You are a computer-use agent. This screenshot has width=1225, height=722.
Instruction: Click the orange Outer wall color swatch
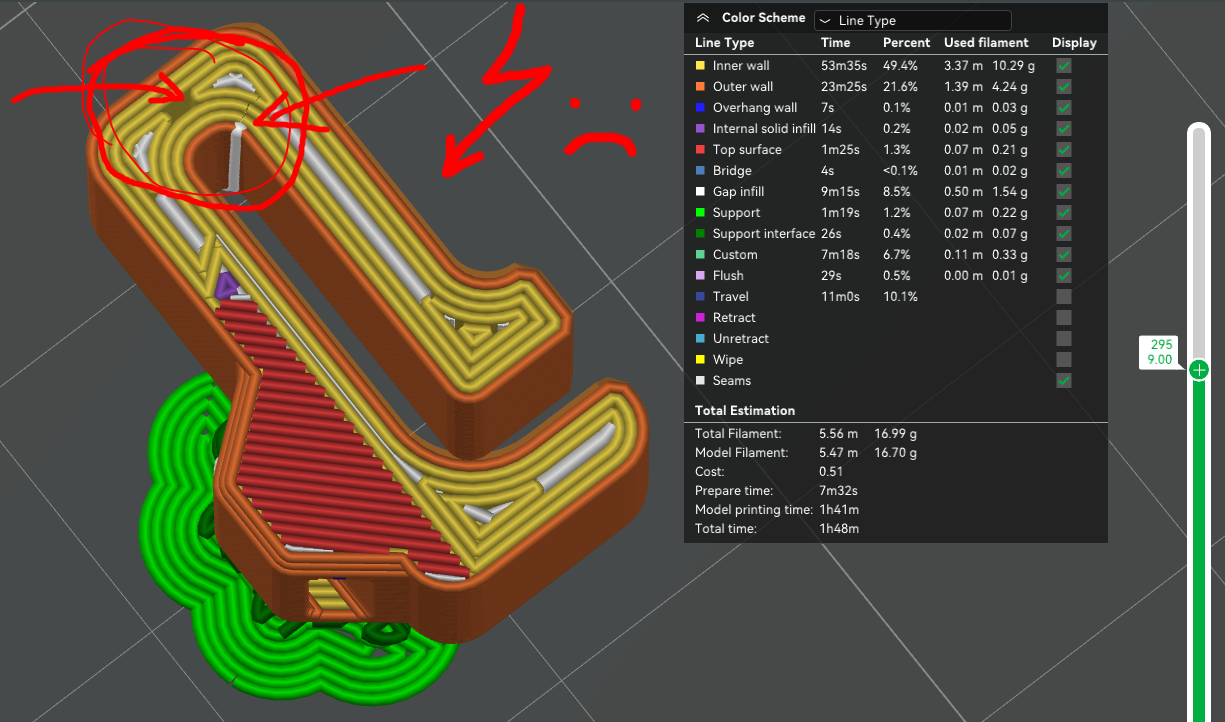click(701, 87)
